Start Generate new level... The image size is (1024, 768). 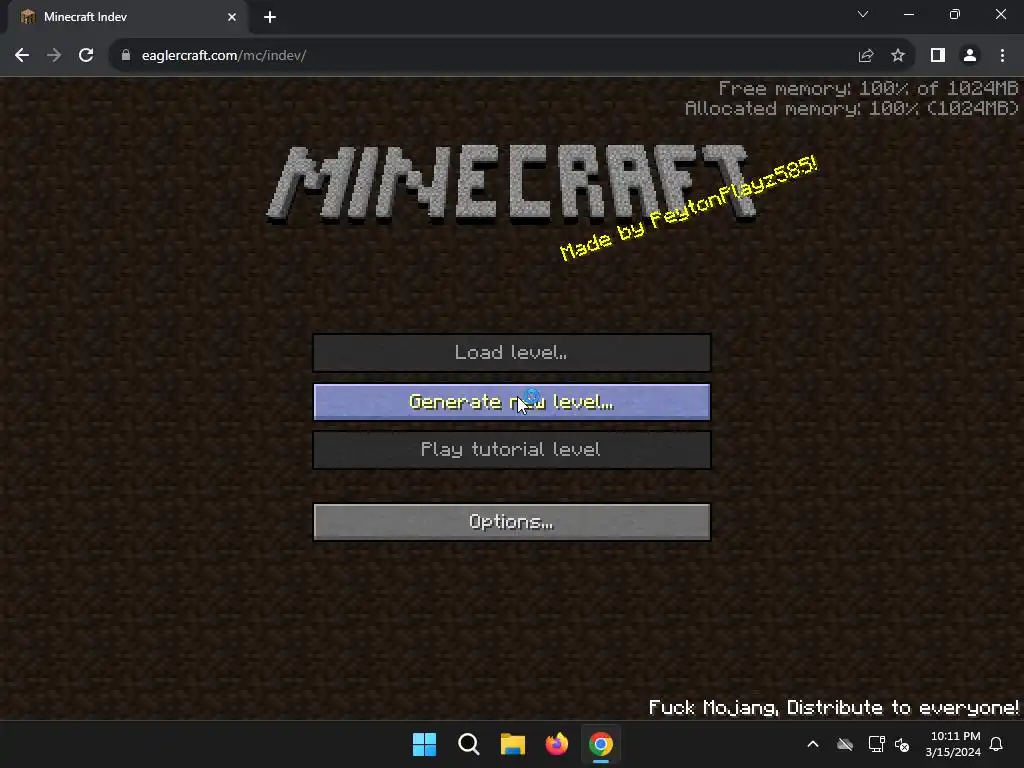coord(511,402)
